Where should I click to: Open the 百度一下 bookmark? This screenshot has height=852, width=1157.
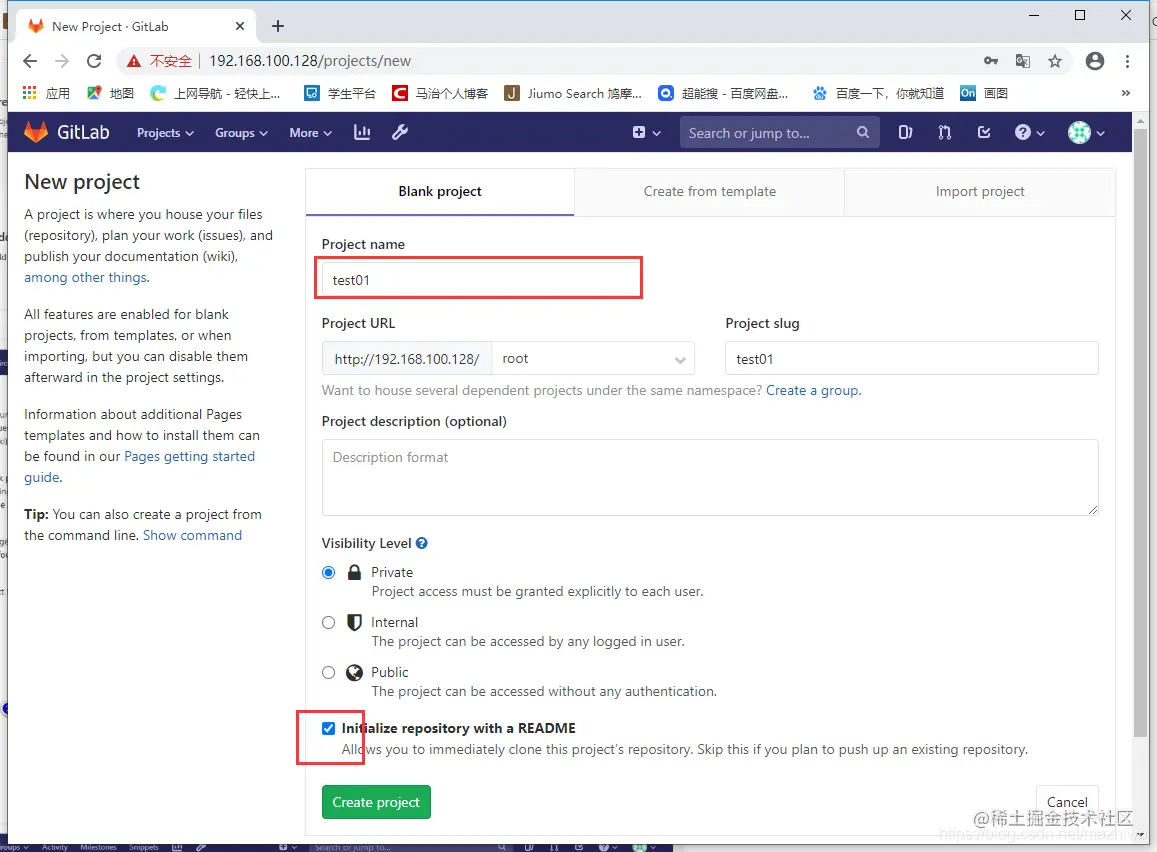(x=878, y=93)
